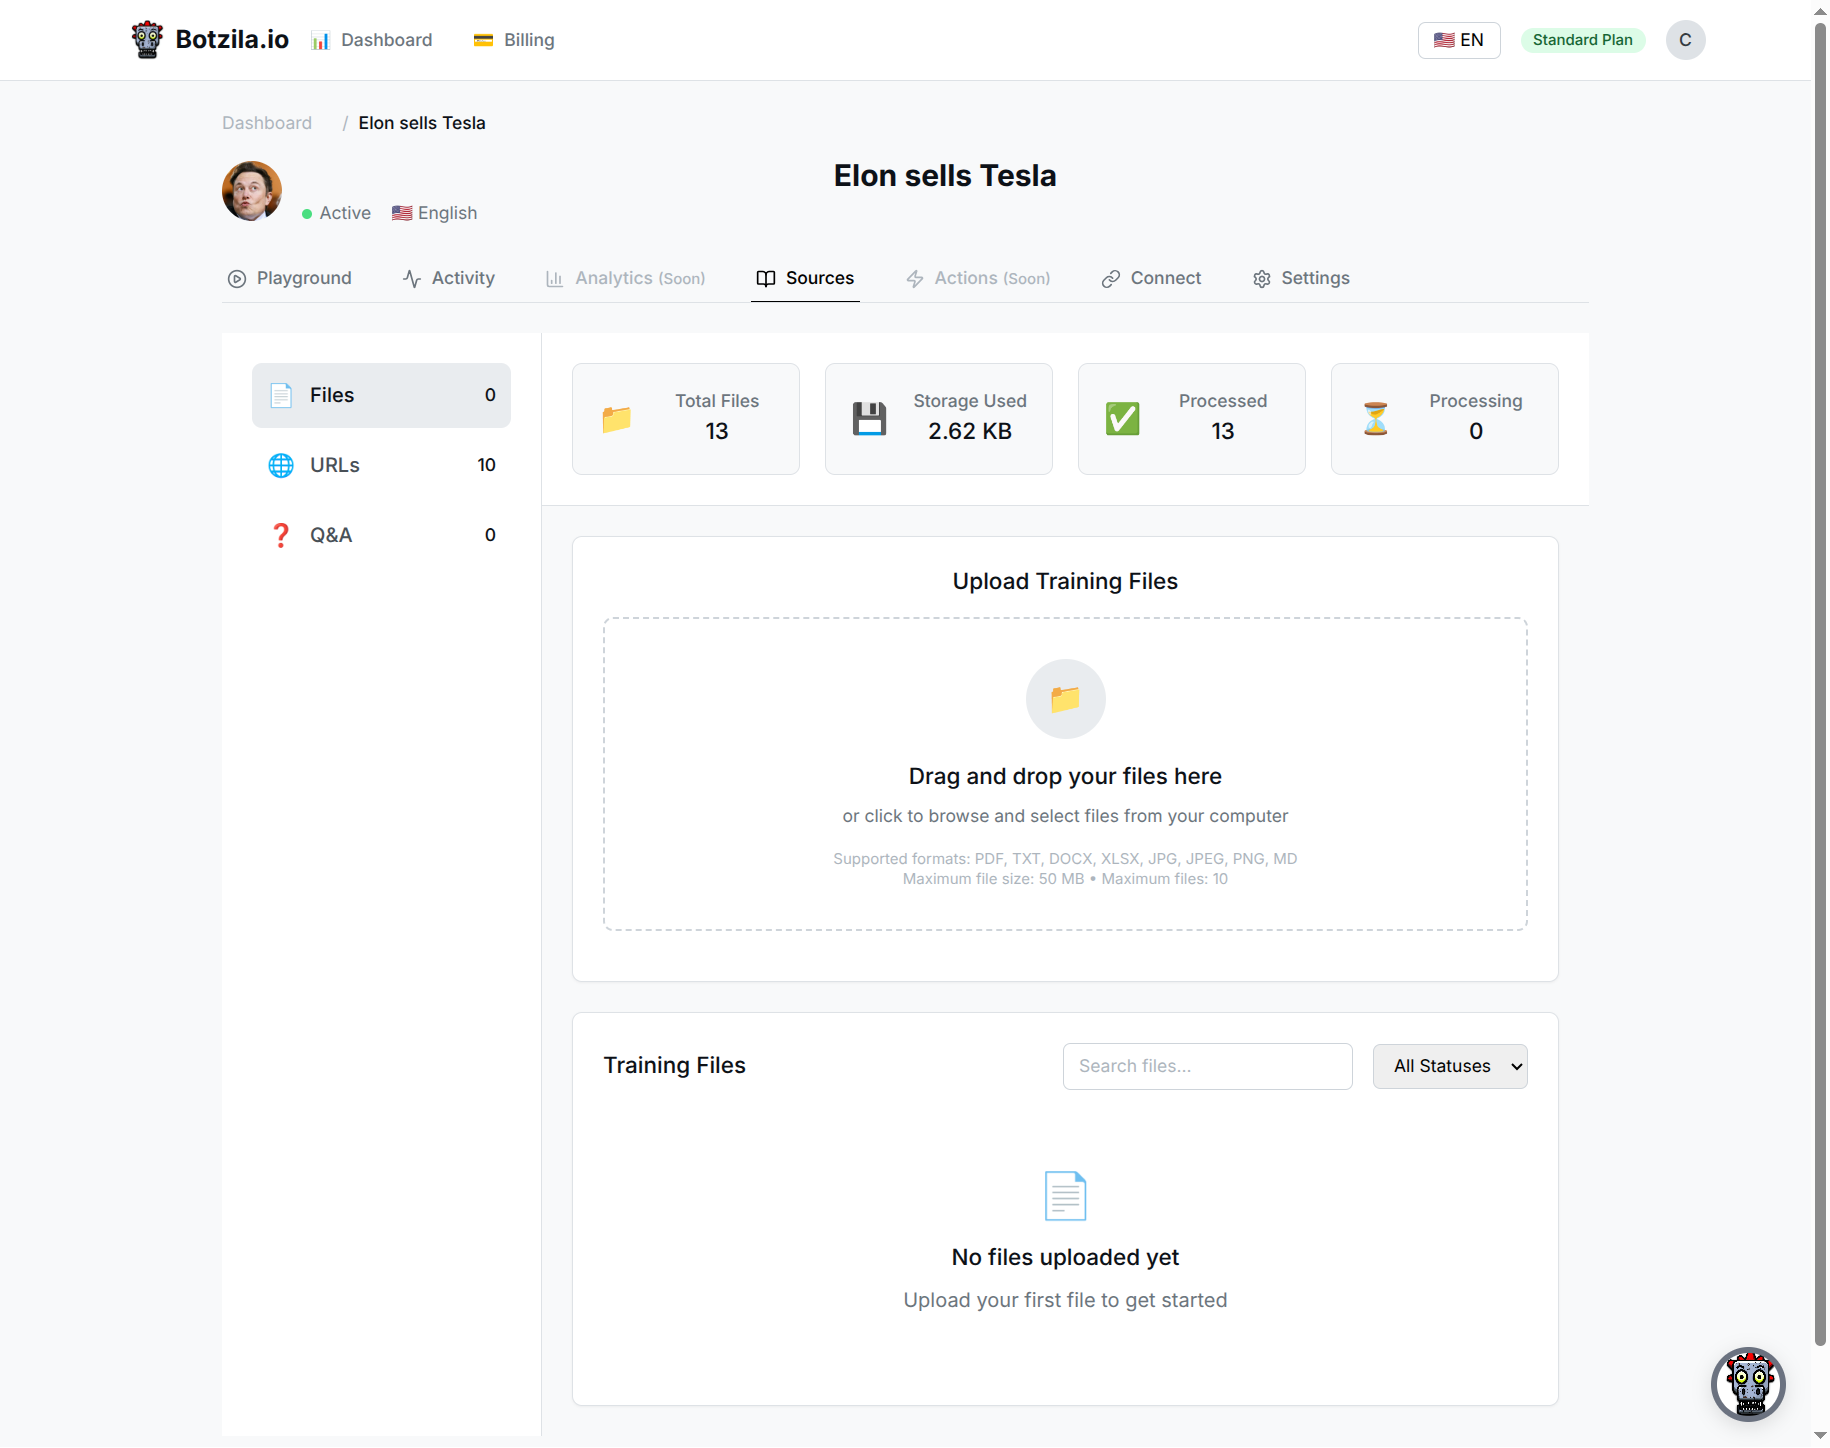Select the Actions (Soon) tab
This screenshot has width=1830, height=1448.
(979, 279)
